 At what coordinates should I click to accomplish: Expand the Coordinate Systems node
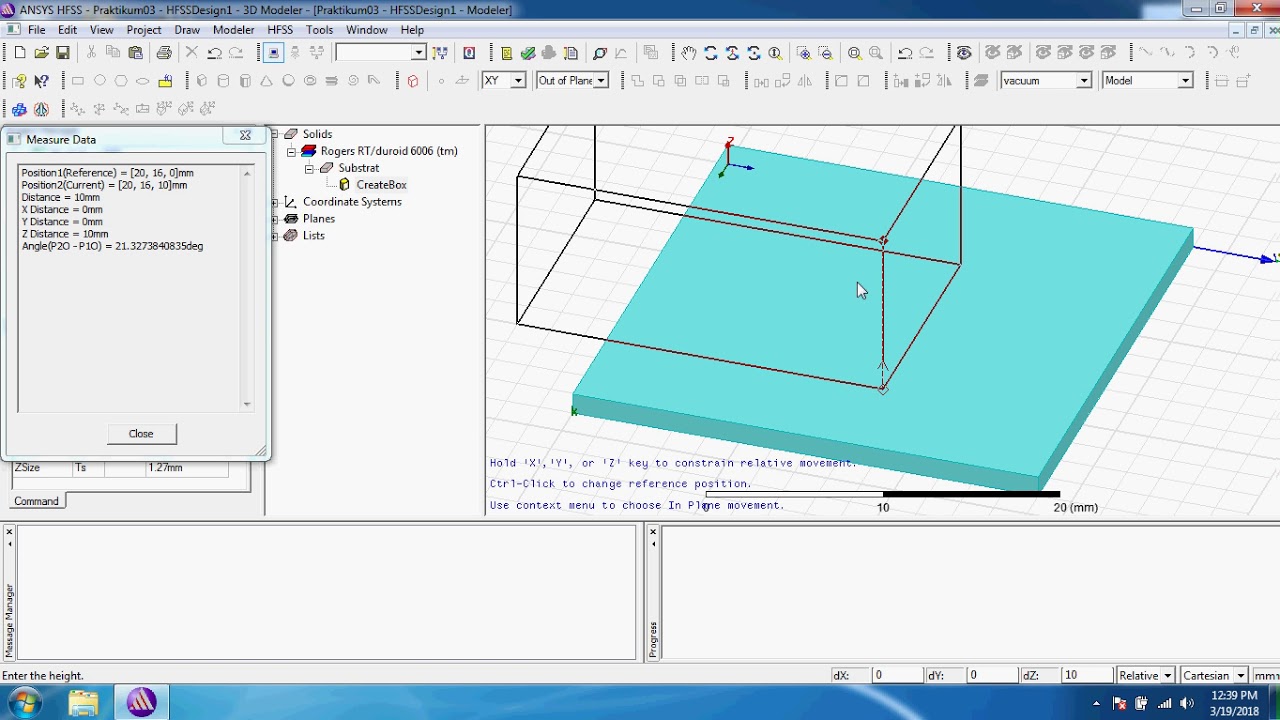(275, 202)
